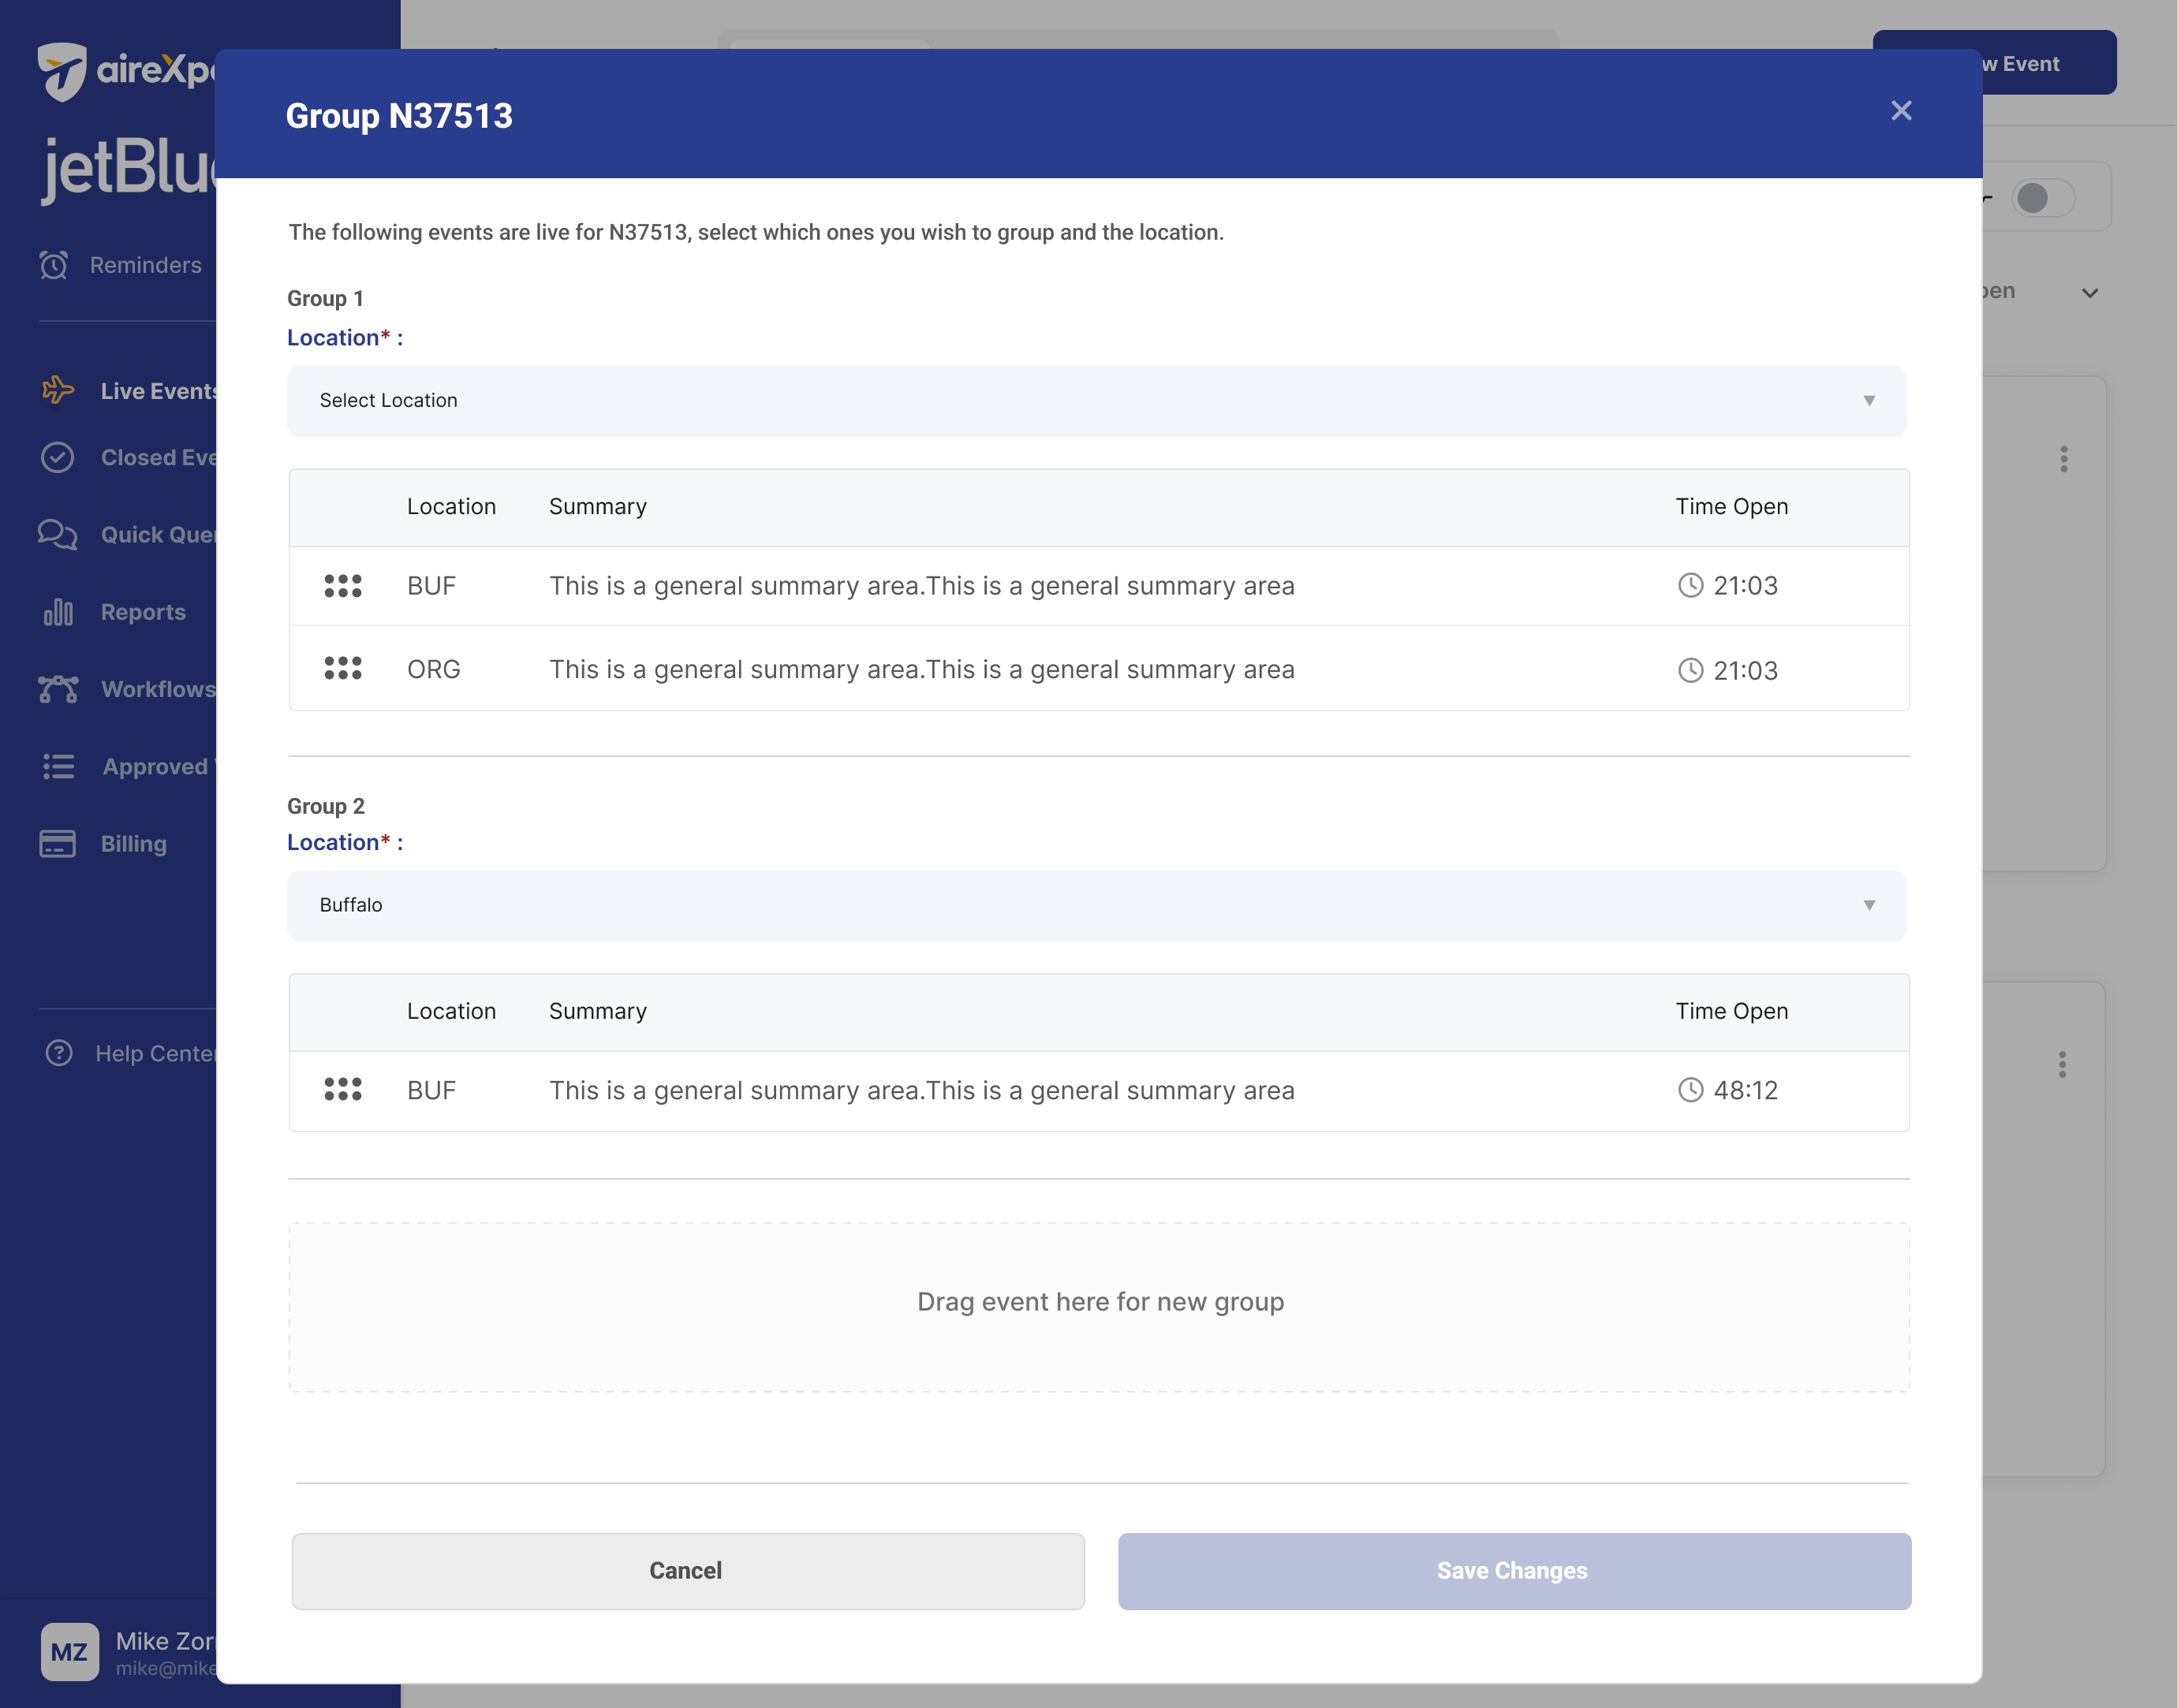Open Live Events via airplane icon

(x=58, y=390)
